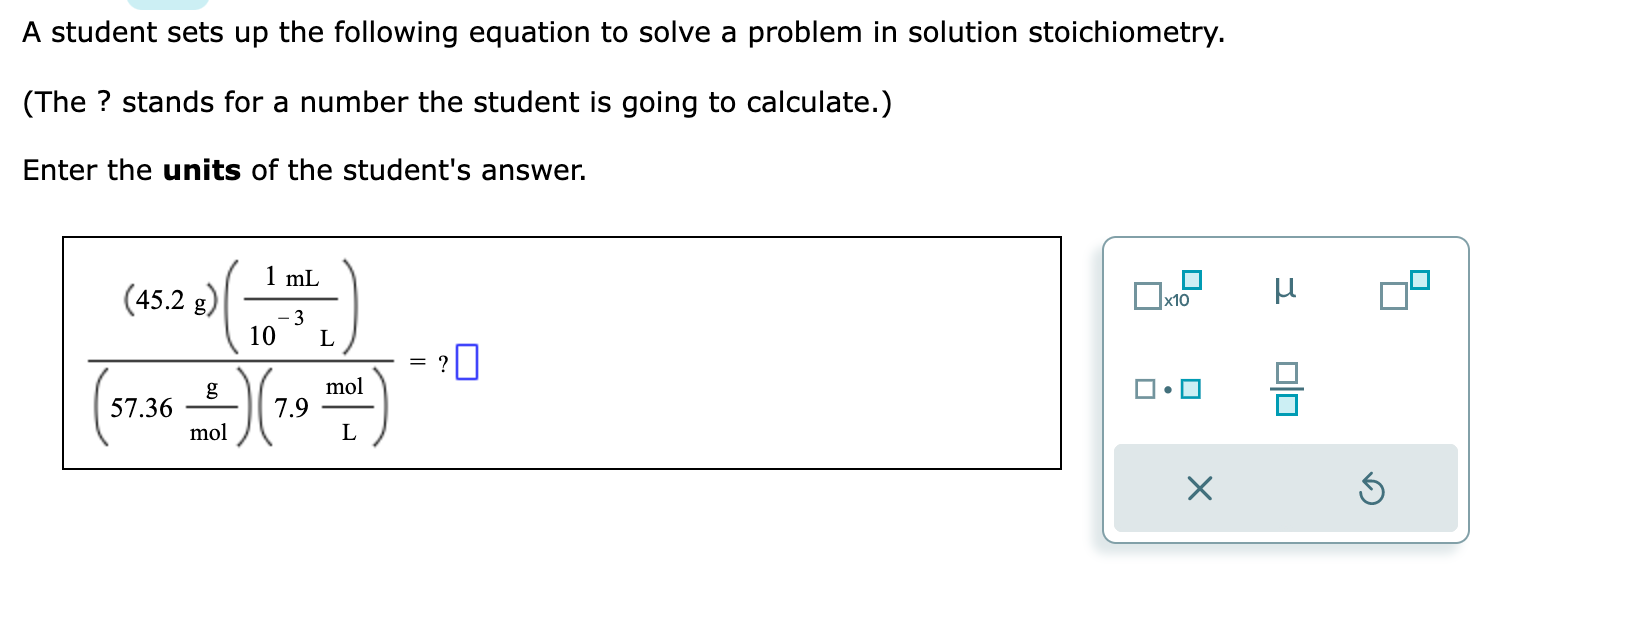Click the solution stoichiometry sentence
The height and width of the screenshot is (638, 1652).
click(x=624, y=33)
